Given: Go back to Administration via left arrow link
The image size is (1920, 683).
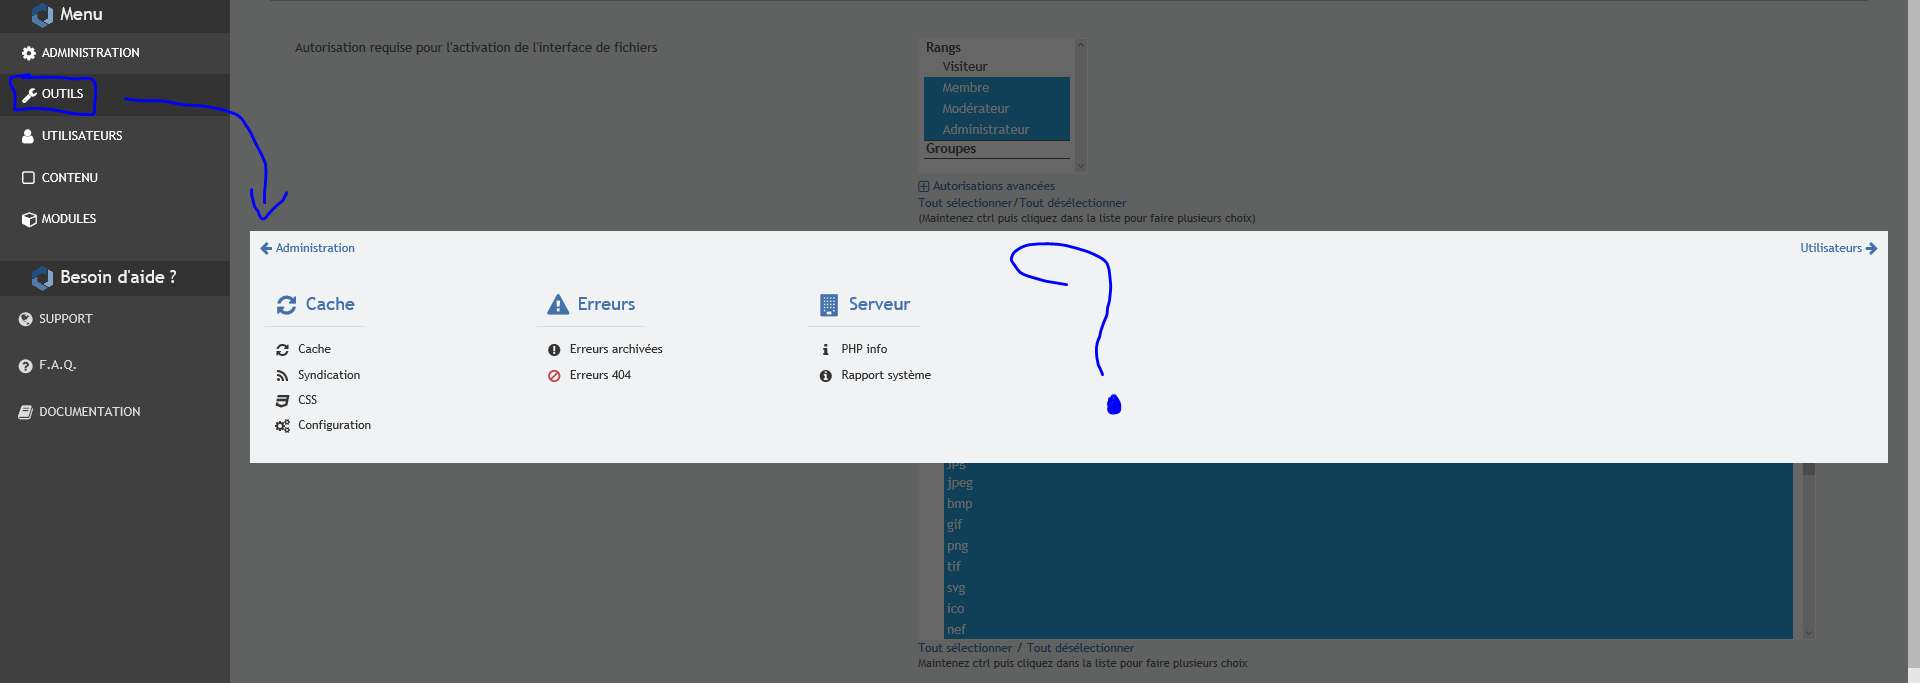Looking at the screenshot, I should 308,248.
